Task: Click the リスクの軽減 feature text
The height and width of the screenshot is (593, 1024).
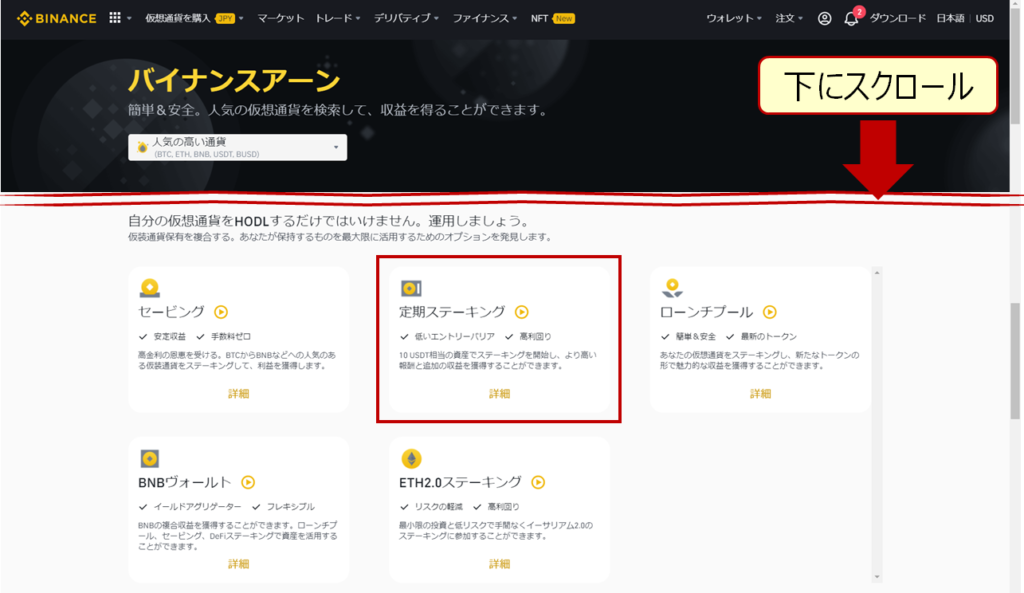Action: (439, 507)
